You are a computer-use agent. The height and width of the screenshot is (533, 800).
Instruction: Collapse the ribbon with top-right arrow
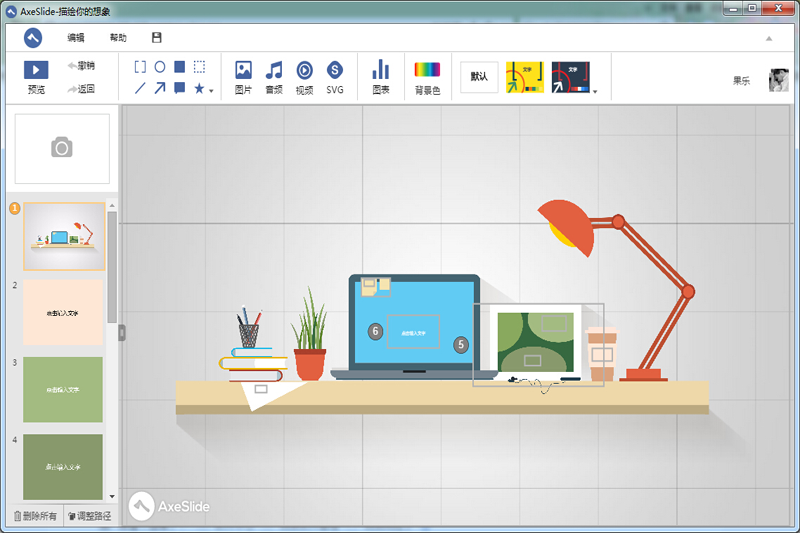(769, 38)
